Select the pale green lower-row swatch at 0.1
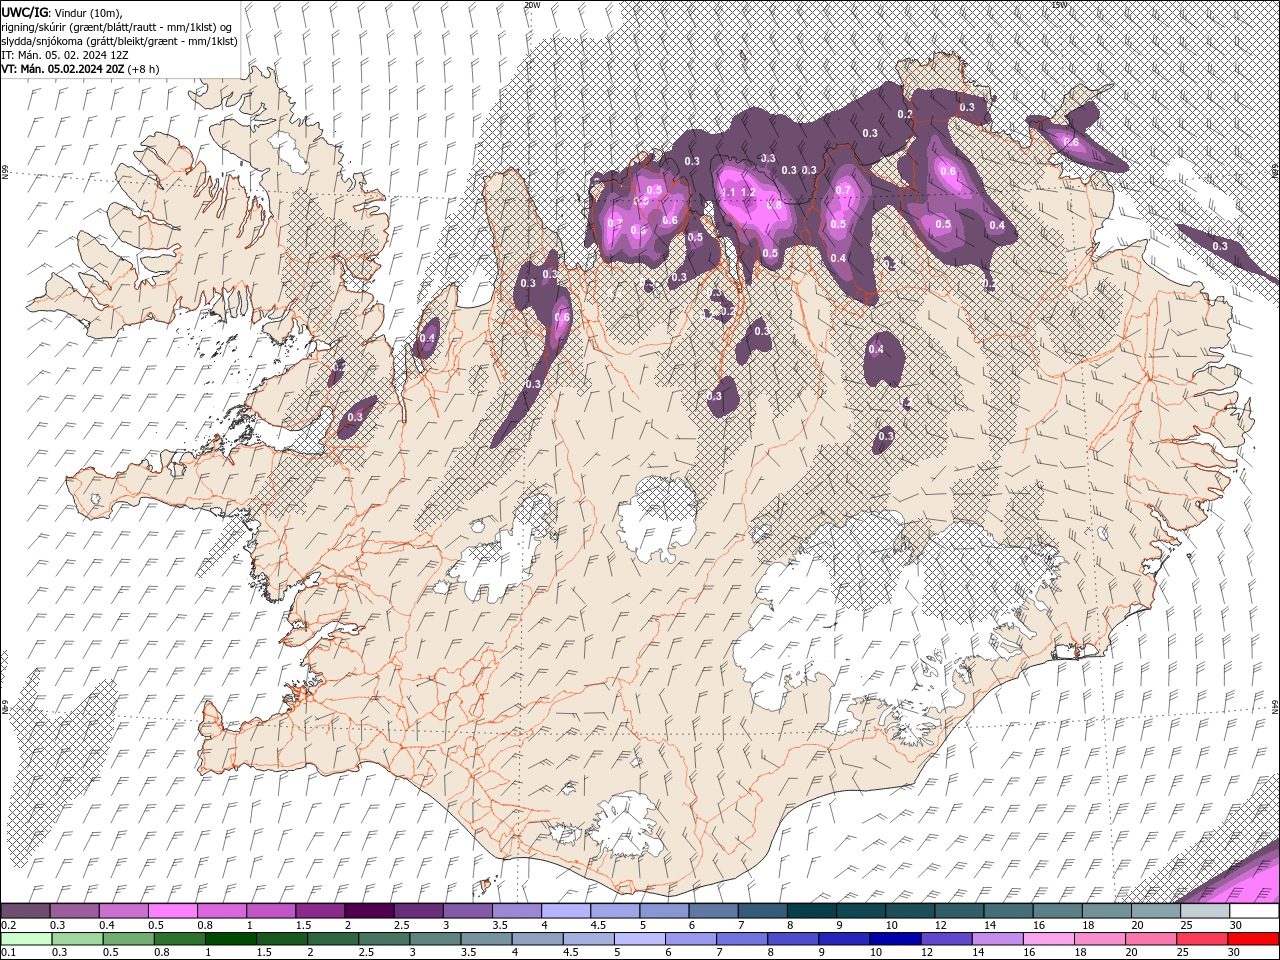 (26, 939)
